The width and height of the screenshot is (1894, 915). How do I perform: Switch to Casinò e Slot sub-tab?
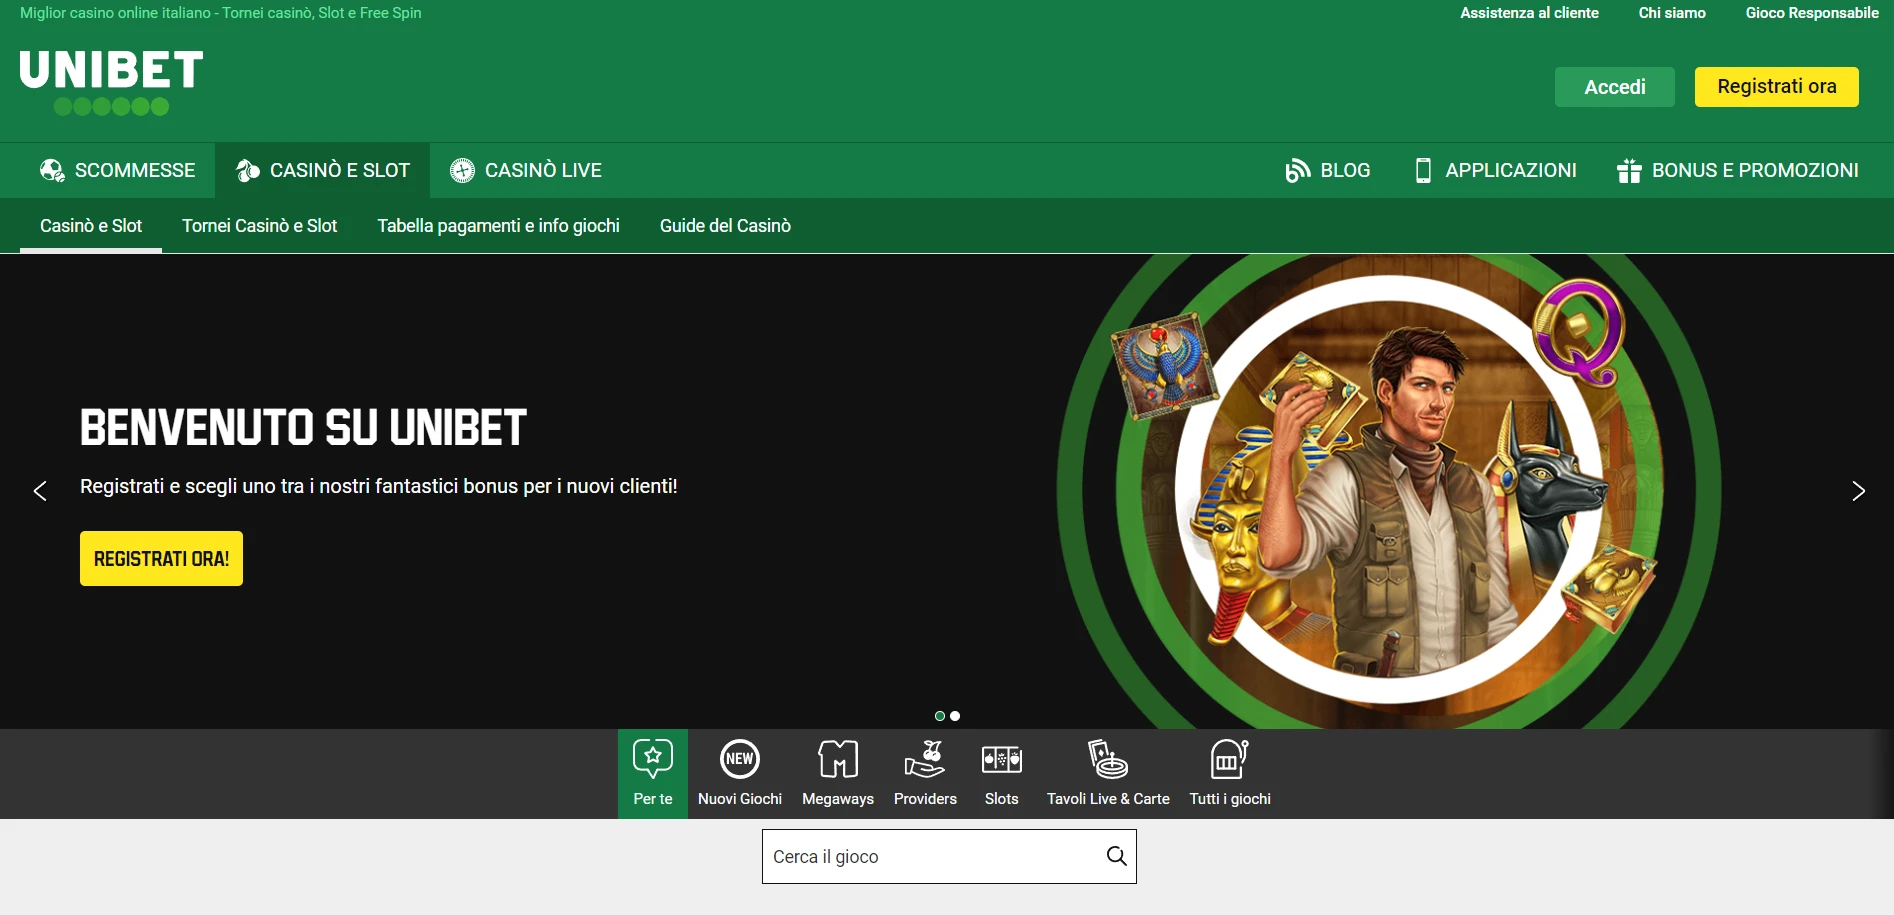tap(91, 226)
